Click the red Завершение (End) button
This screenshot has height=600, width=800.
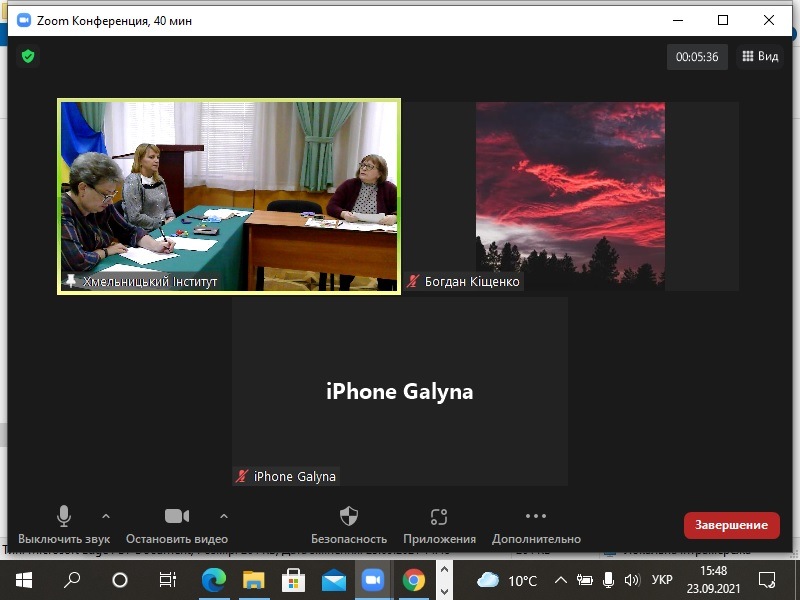[x=731, y=525]
